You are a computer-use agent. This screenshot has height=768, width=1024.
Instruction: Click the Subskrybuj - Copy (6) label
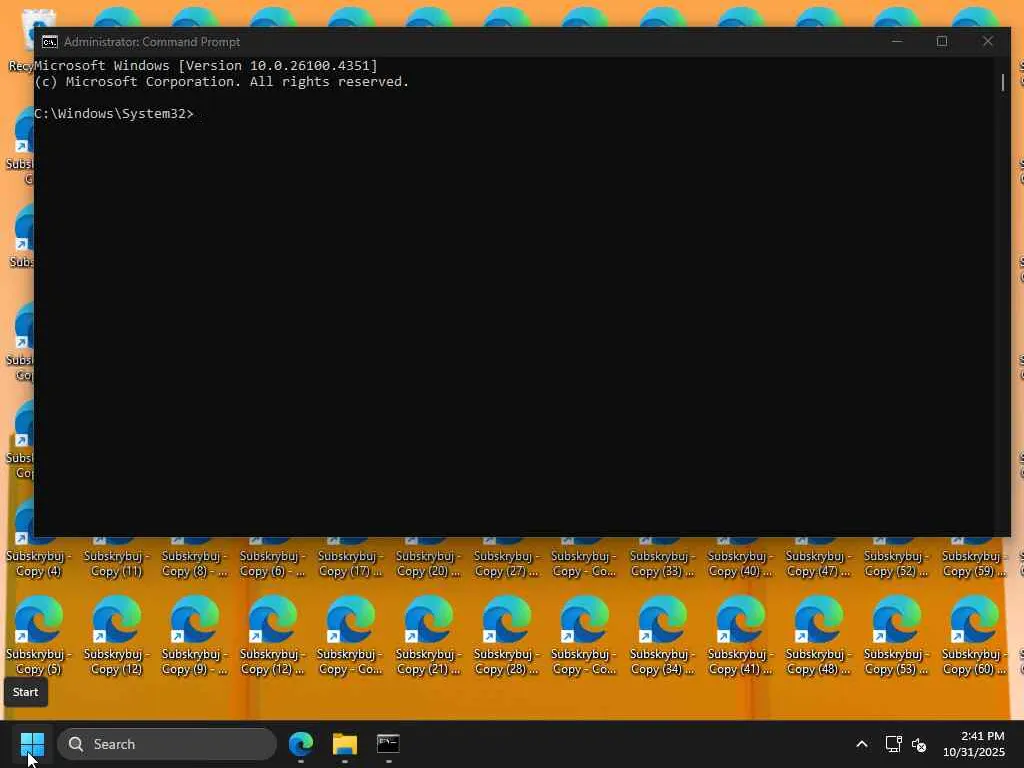coord(272,564)
